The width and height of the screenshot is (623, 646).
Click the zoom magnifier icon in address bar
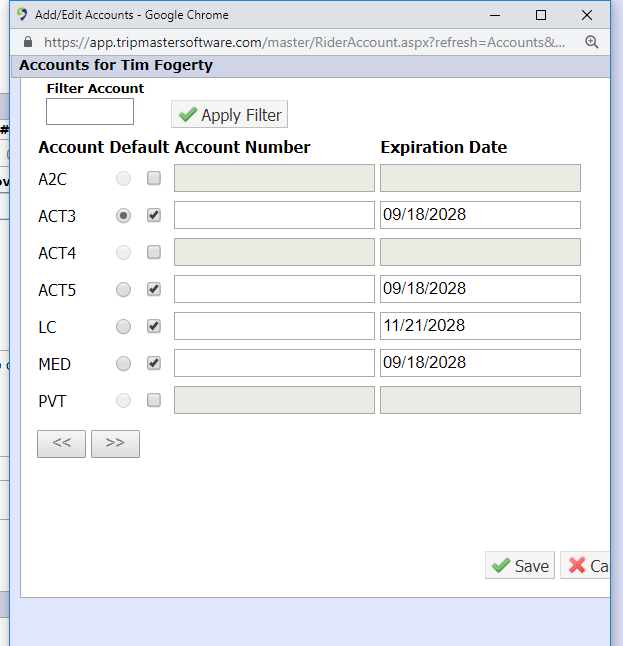[x=592, y=42]
